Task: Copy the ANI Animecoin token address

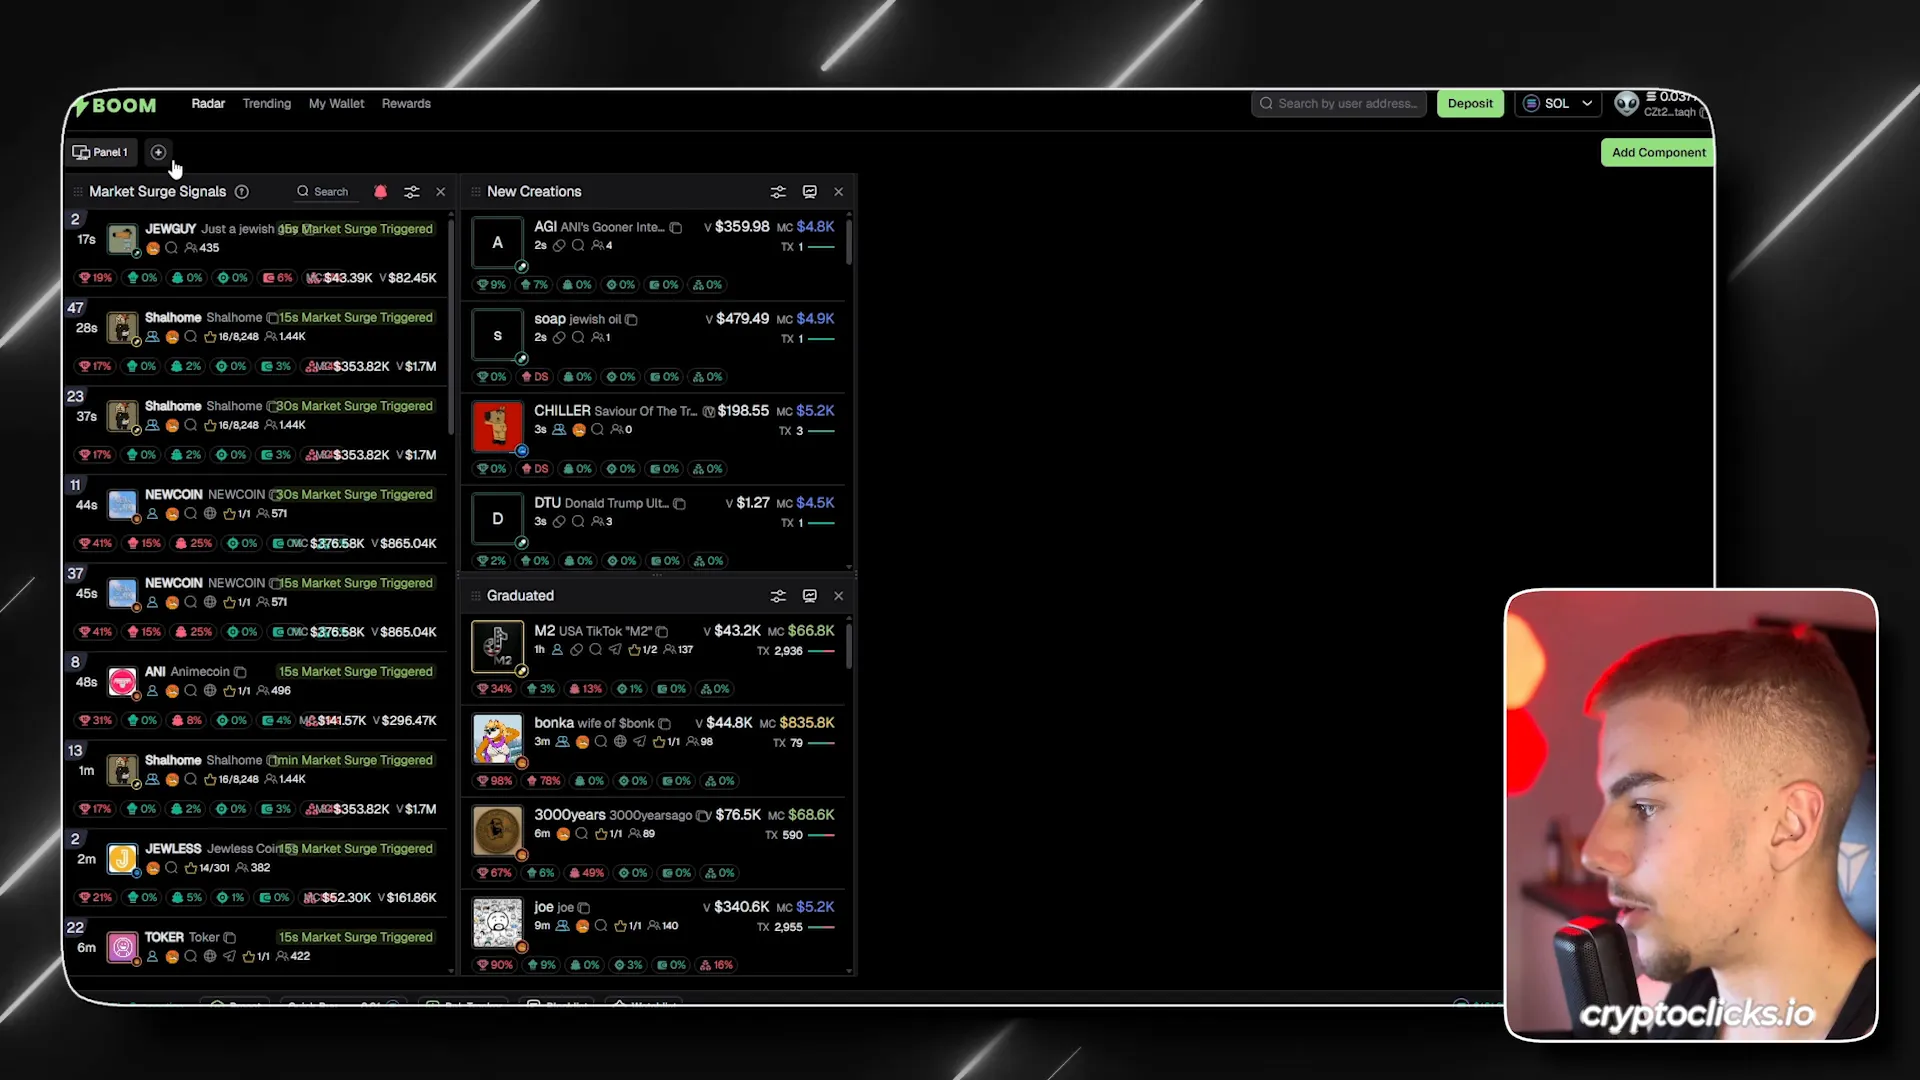Action: coord(240,672)
